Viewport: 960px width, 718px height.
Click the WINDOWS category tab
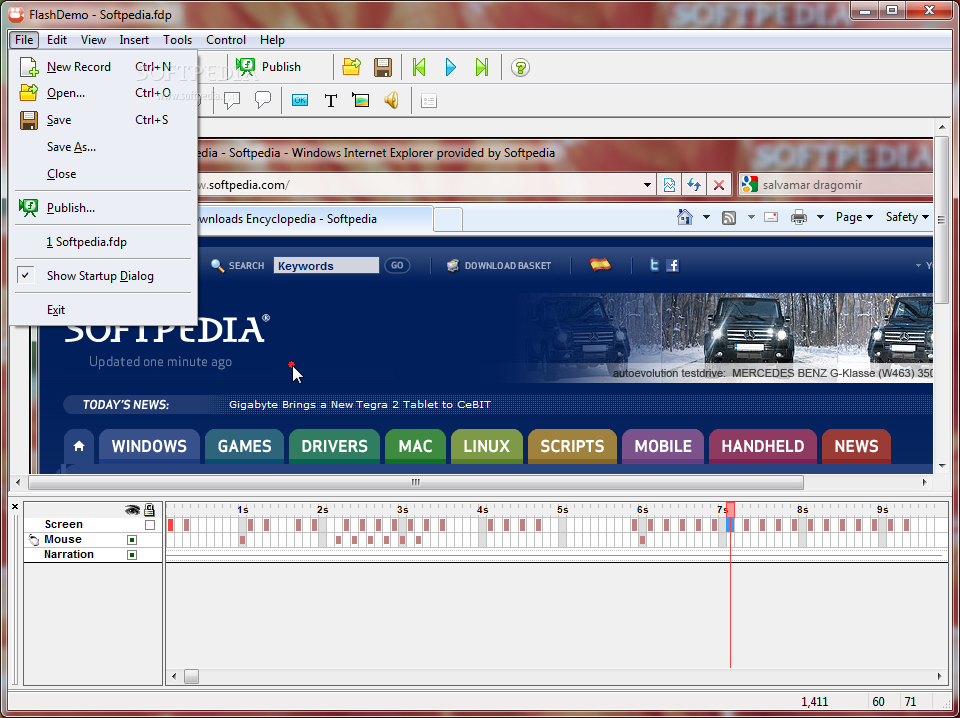coord(149,446)
